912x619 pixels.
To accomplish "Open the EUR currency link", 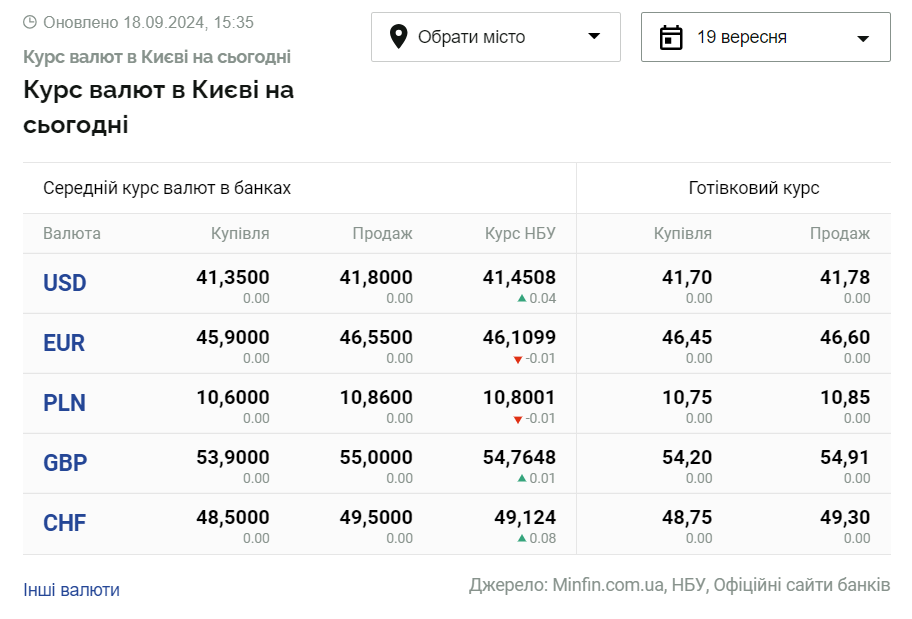I will tap(64, 343).
